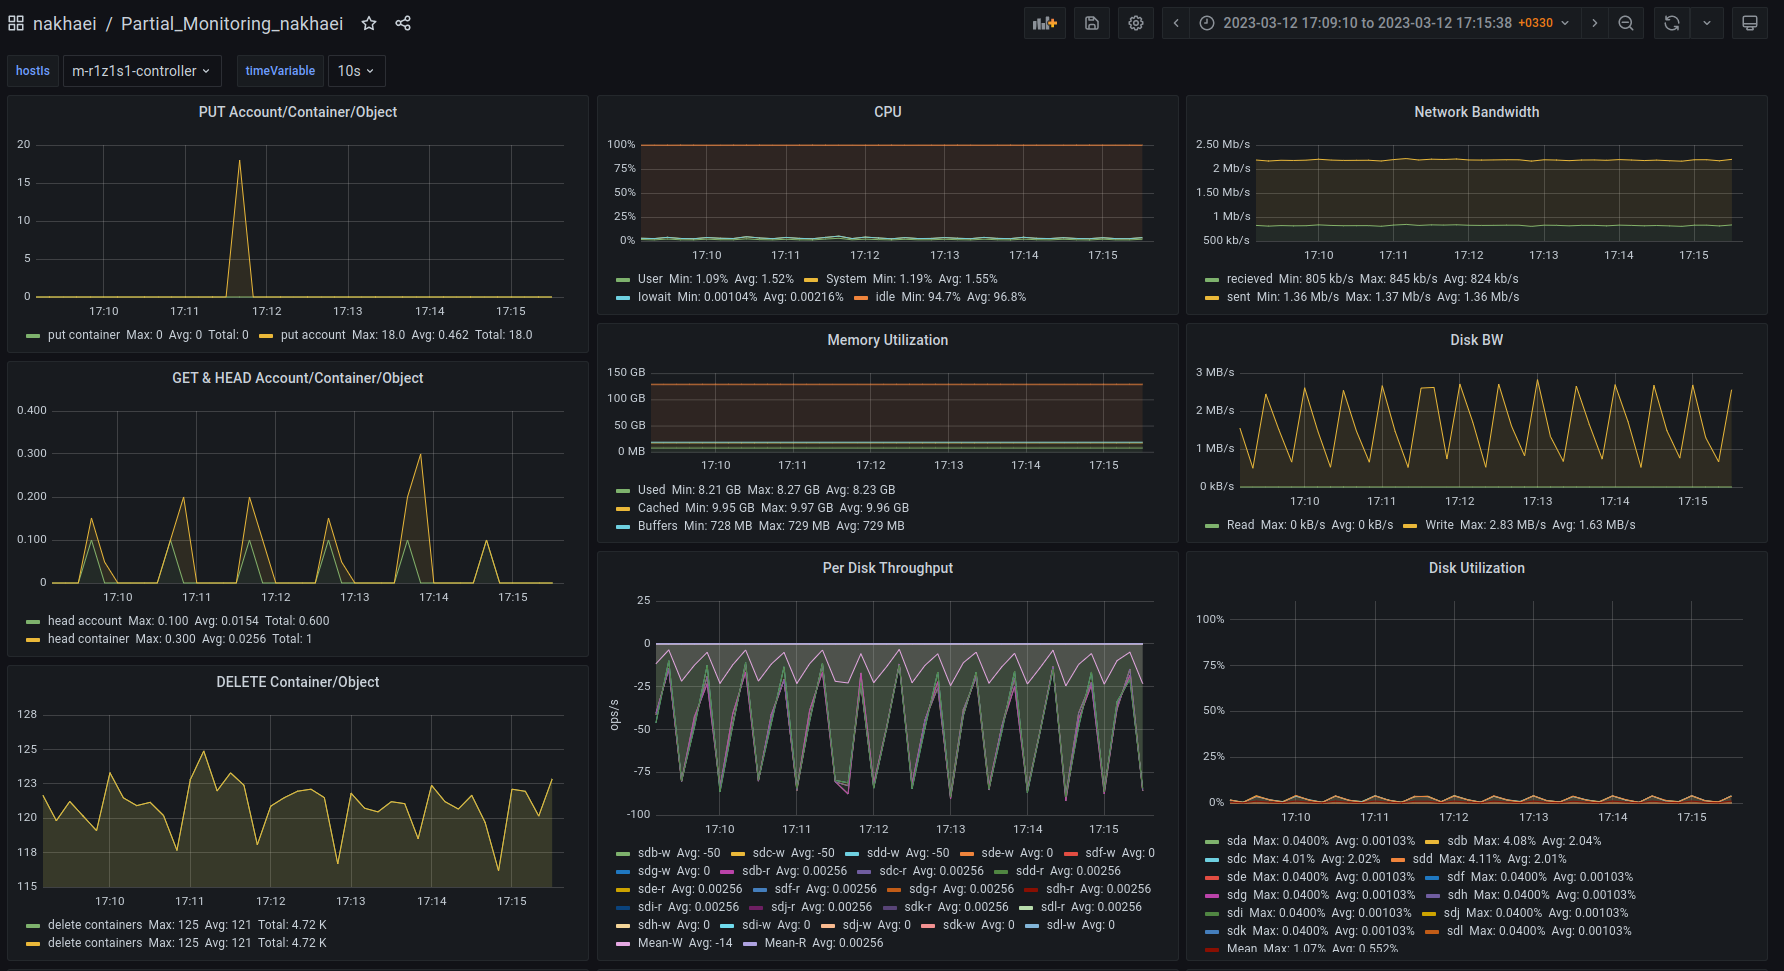Image resolution: width=1784 pixels, height=971 pixels.
Task: Toggle the 'put account' series in the legend
Action: tap(312, 335)
